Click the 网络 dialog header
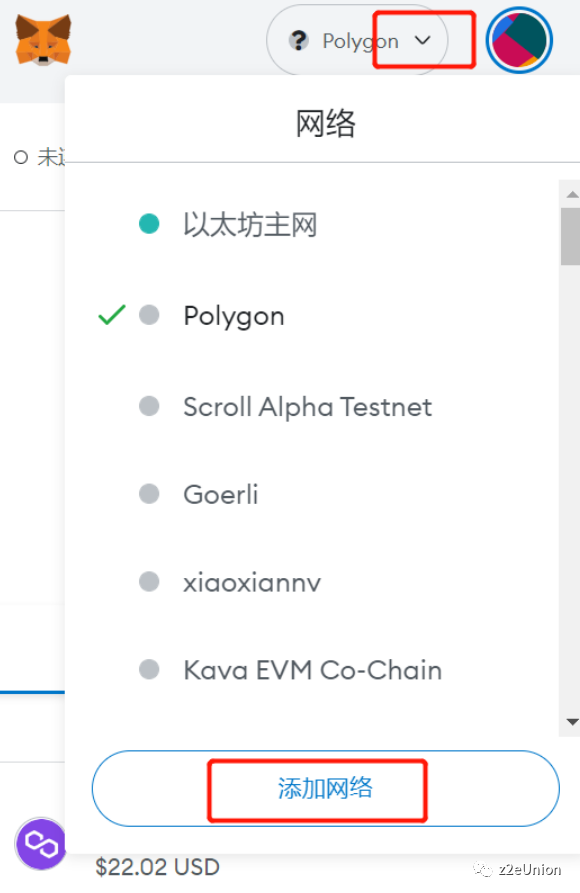The image size is (580, 893). [x=325, y=123]
